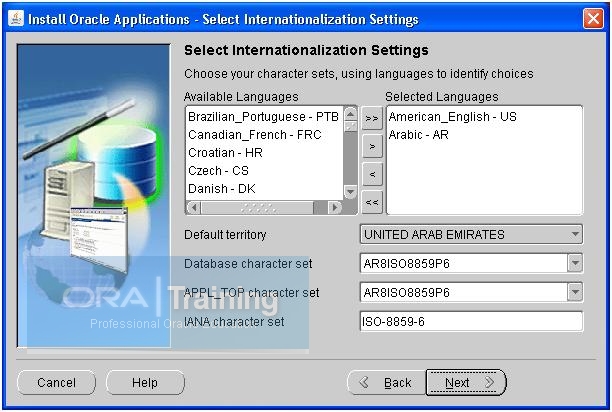The width and height of the screenshot is (612, 412).
Task: Click the horizontal scroll left arrow
Action: 194,207
